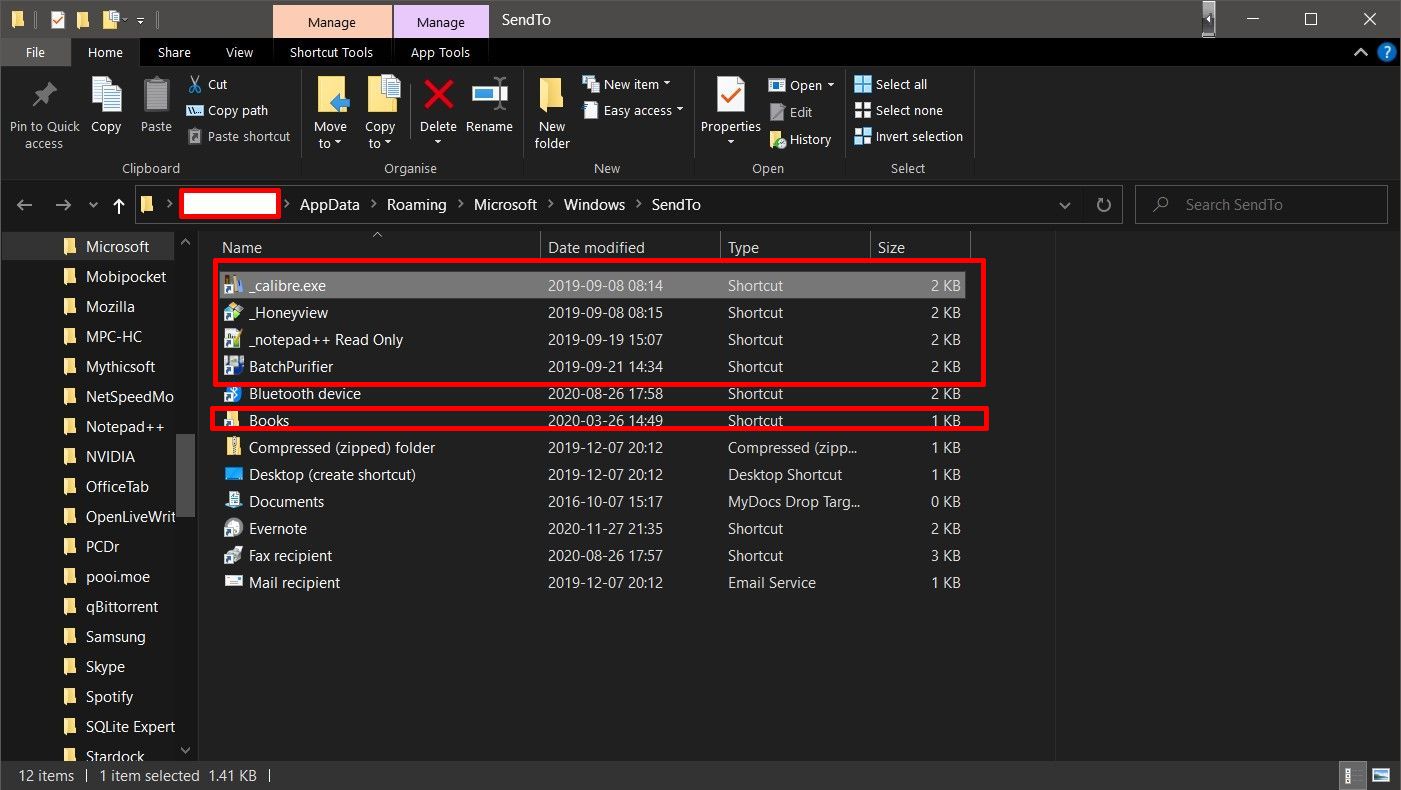Screen dimensions: 1401x790
Task: Click Roaming in the address path
Action: pos(417,205)
